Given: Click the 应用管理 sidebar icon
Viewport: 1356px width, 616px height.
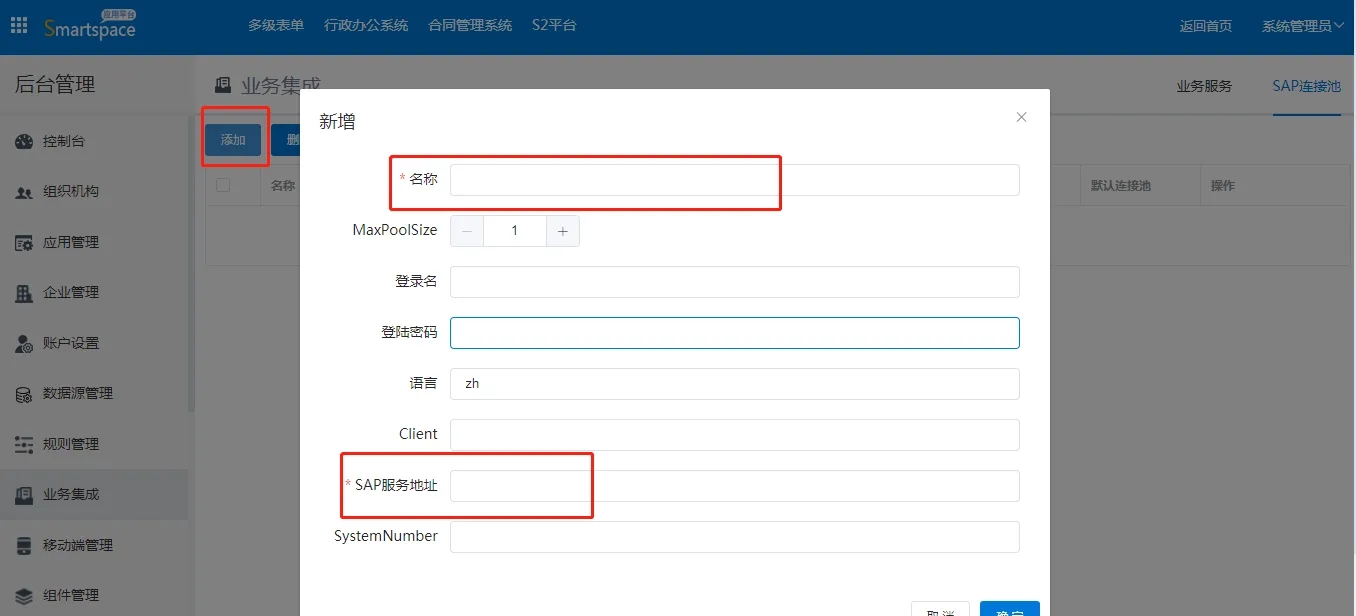Looking at the screenshot, I should pos(24,243).
